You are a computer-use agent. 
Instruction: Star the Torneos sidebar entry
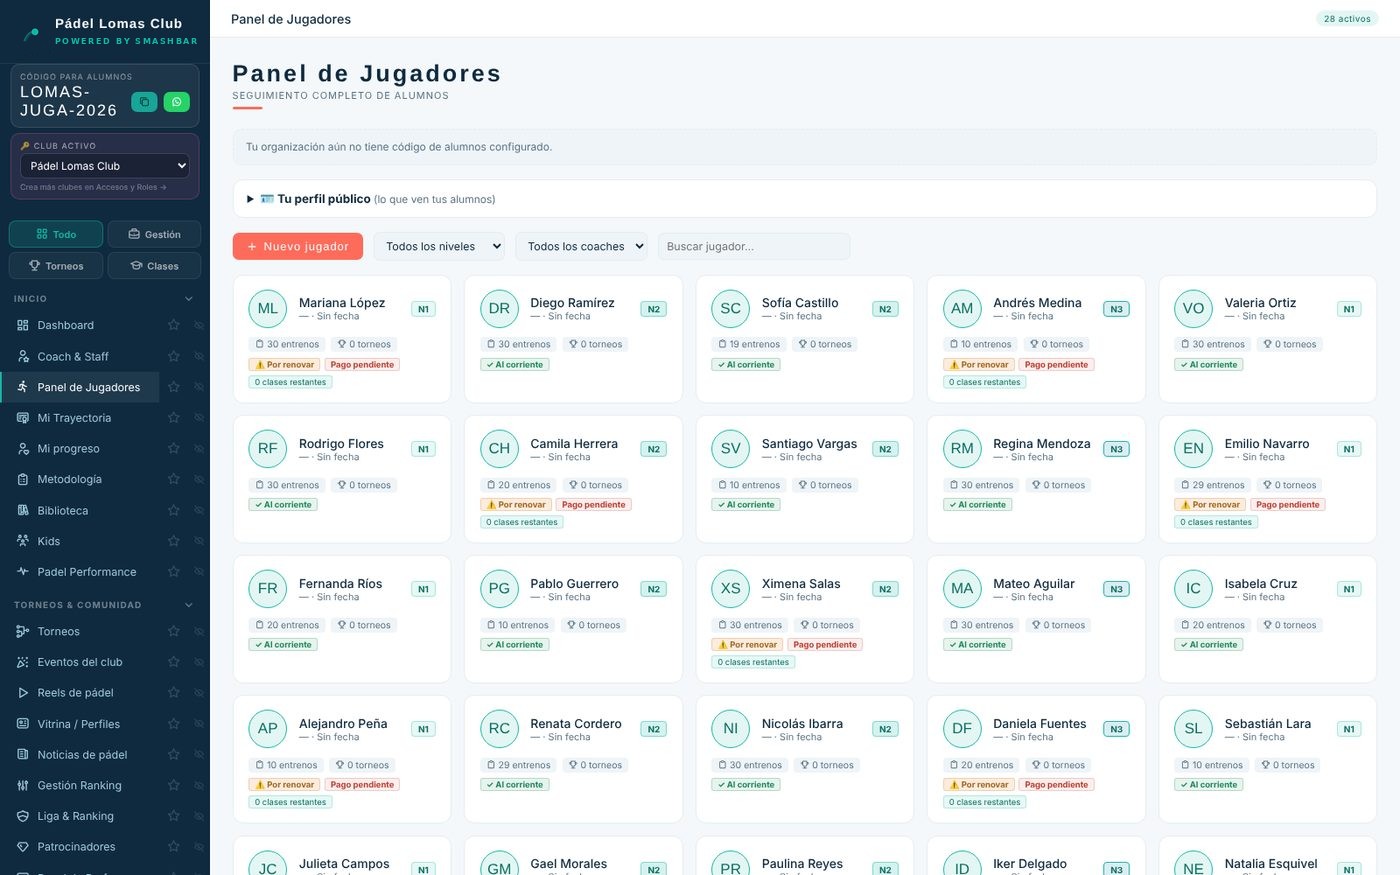[x=173, y=631]
